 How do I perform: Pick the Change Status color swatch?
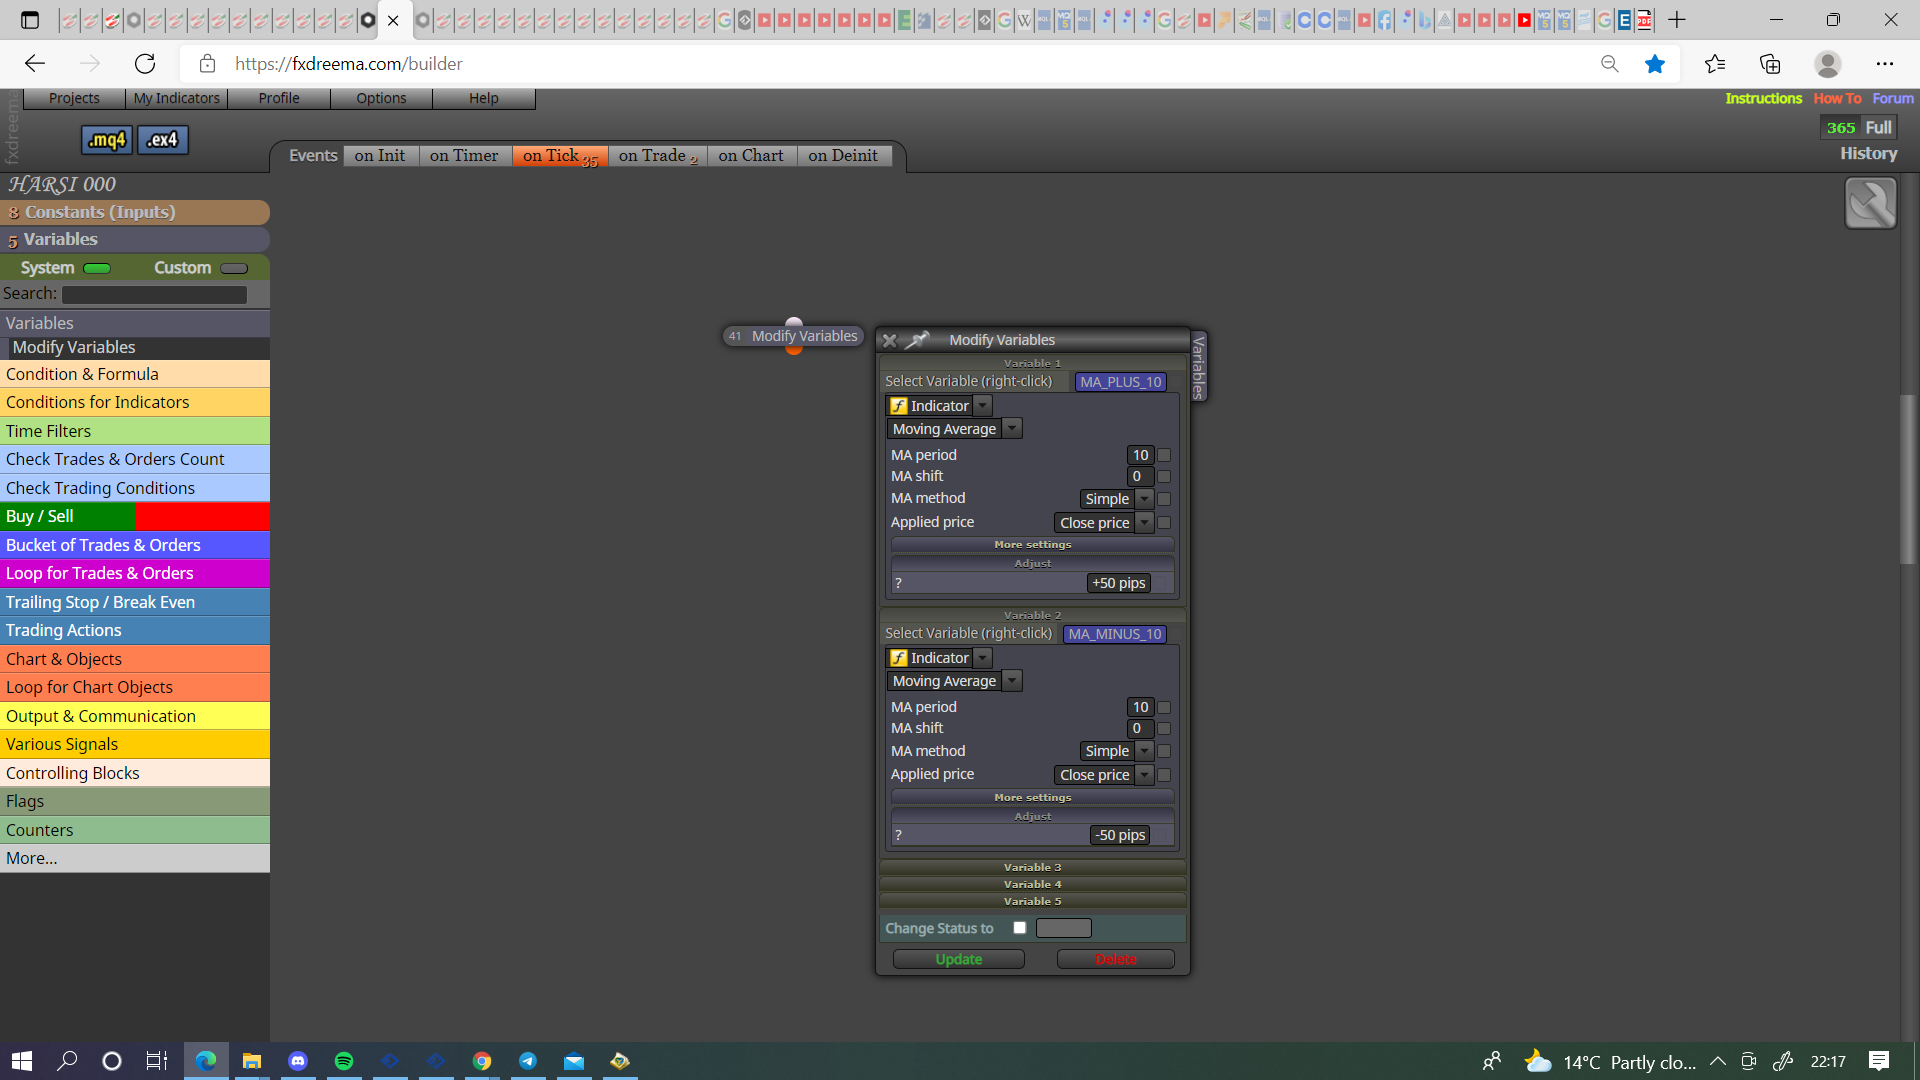pos(1063,928)
